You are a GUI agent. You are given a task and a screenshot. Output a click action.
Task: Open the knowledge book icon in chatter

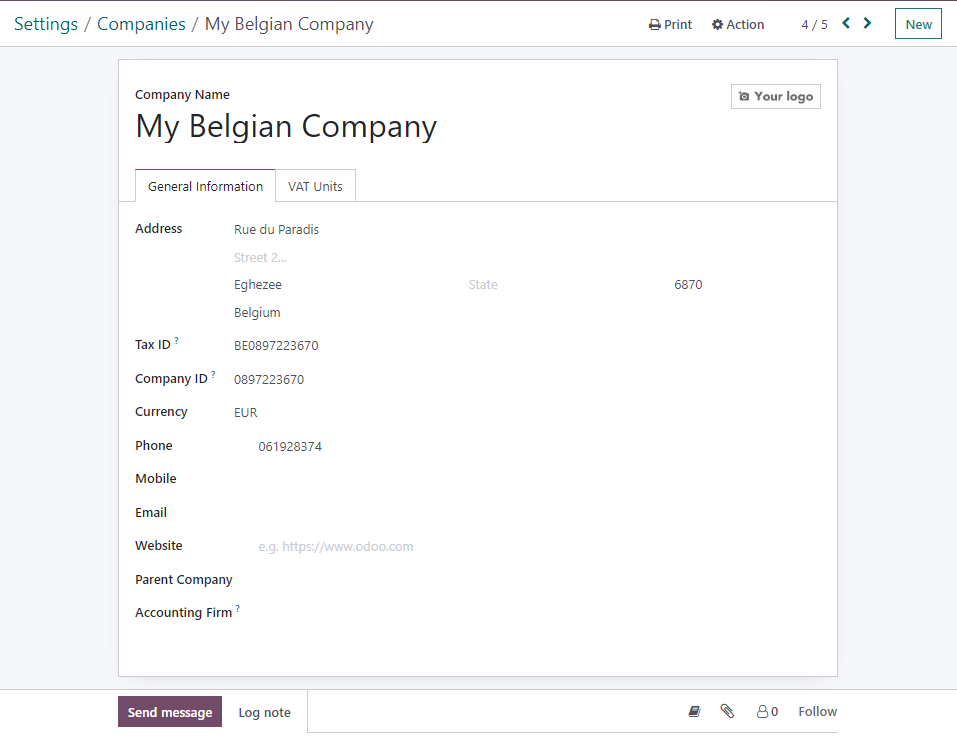coord(694,711)
